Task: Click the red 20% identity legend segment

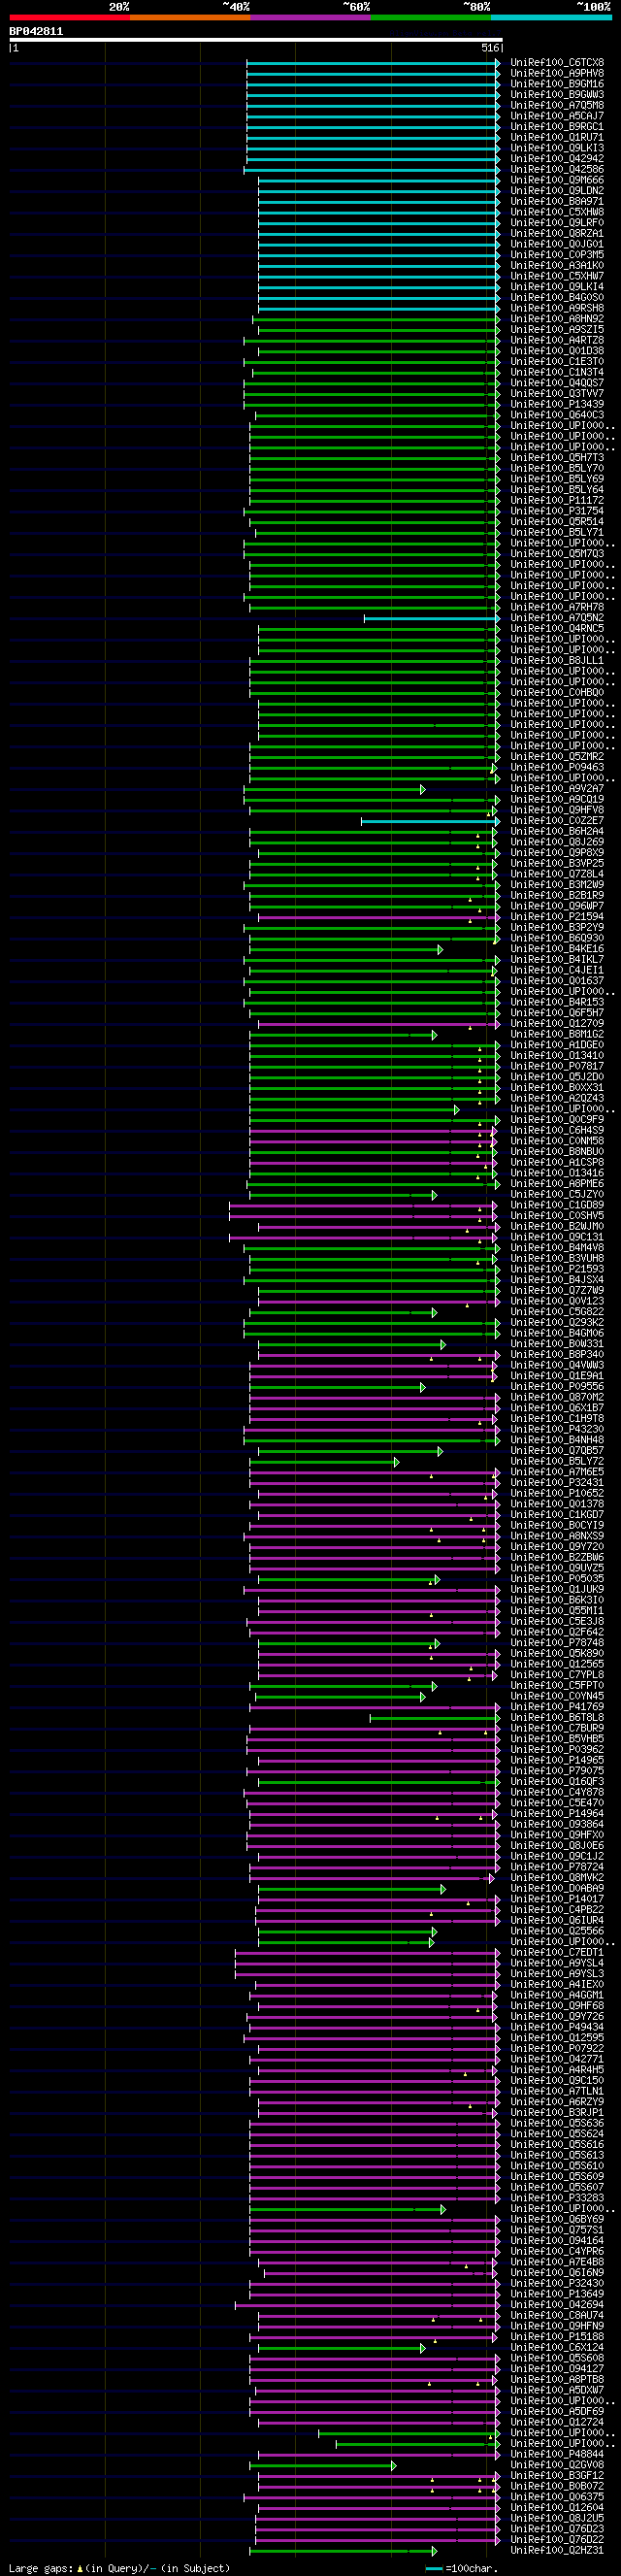Action: point(69,17)
